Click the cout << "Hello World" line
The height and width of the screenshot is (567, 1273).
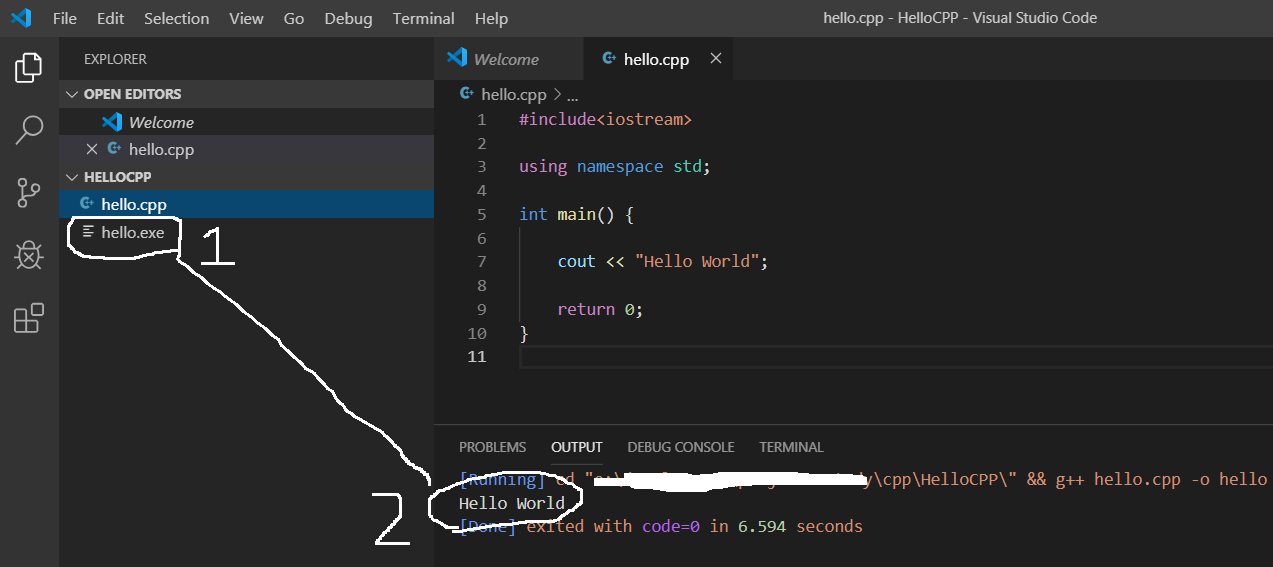(x=663, y=261)
